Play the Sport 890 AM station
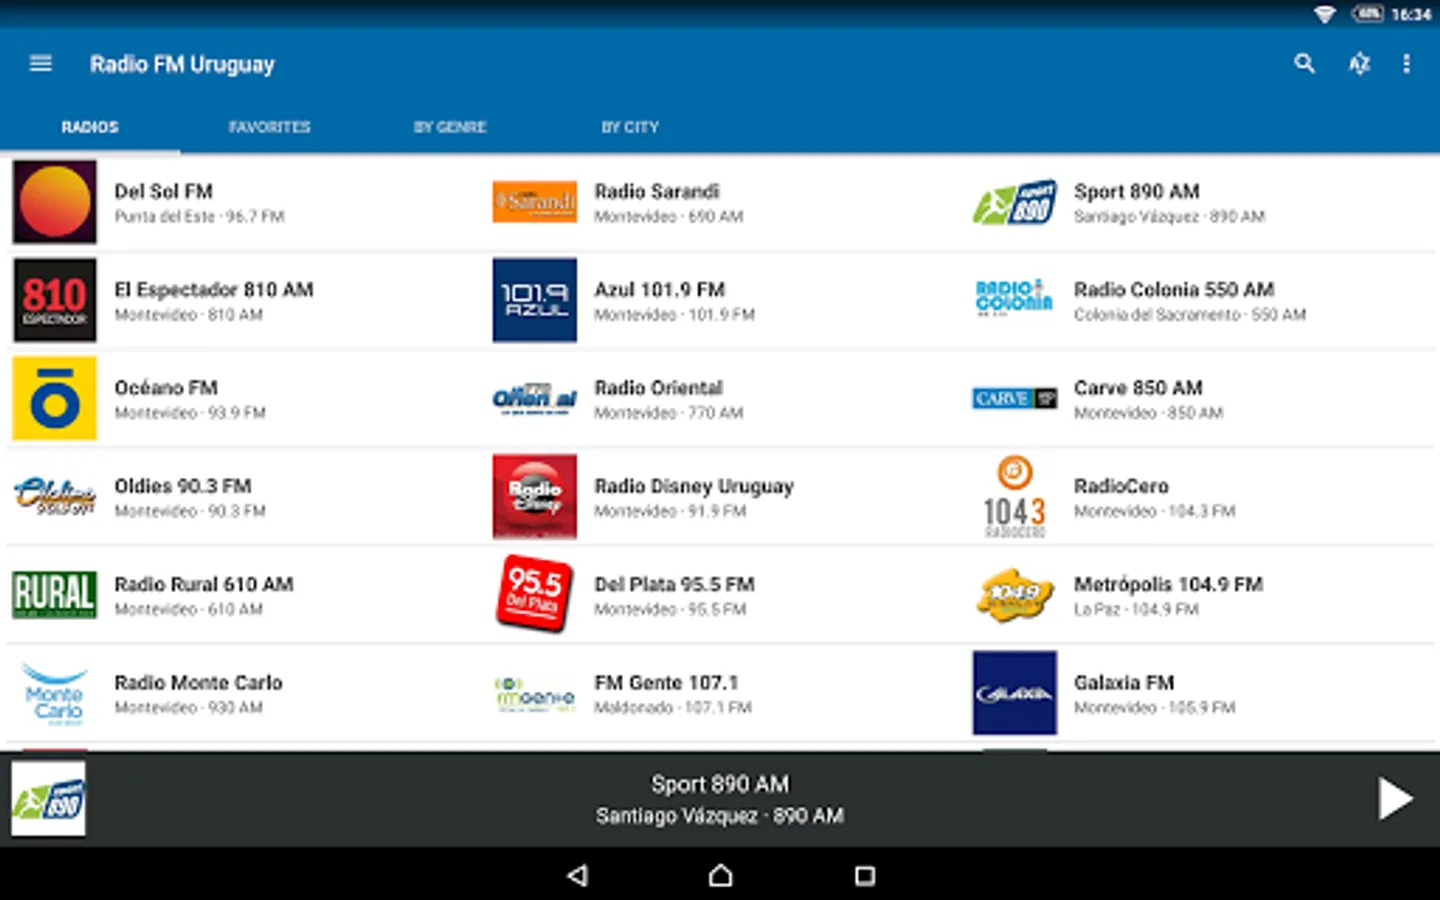Image resolution: width=1440 pixels, height=900 pixels. pyautogui.click(x=1394, y=799)
